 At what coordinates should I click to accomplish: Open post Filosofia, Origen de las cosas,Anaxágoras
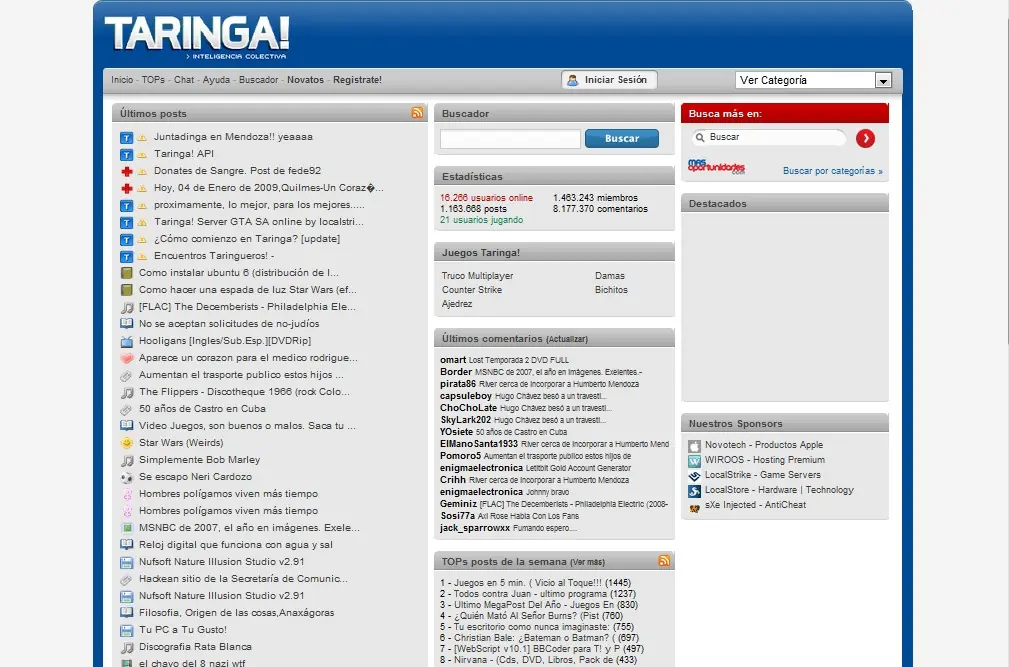(x=236, y=613)
